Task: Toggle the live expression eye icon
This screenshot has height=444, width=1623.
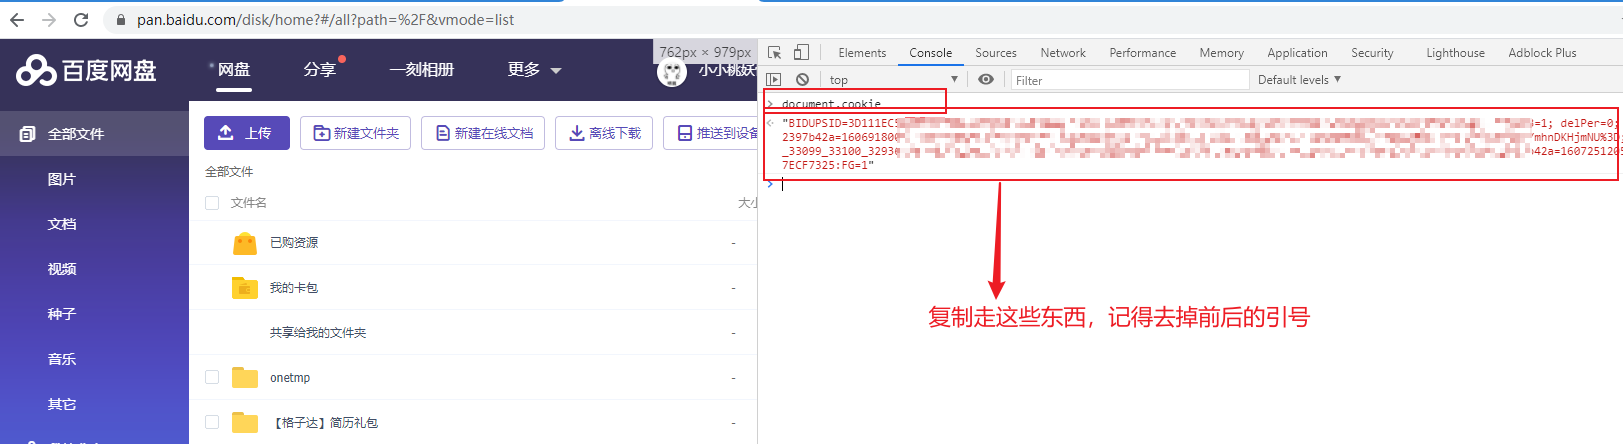Action: [986, 79]
